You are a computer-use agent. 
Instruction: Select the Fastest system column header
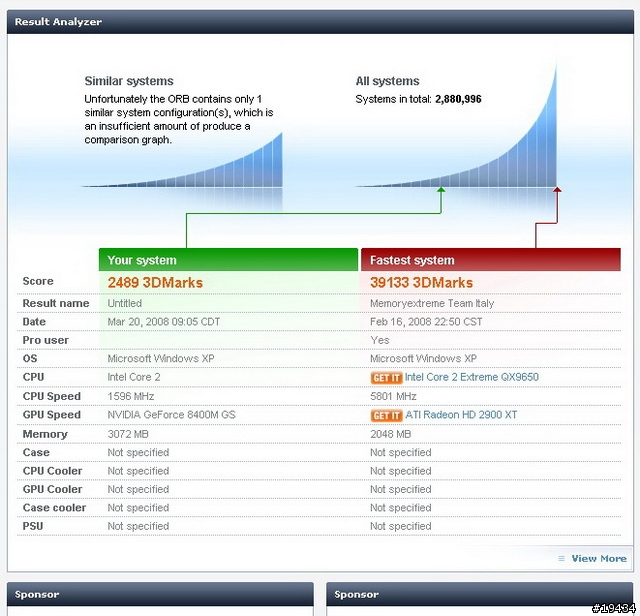tap(491, 260)
